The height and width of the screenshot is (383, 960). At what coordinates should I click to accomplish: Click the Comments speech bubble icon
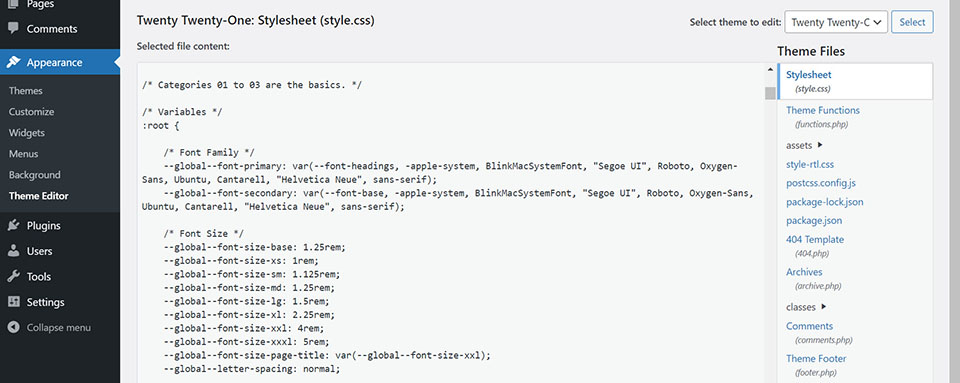pyautogui.click(x=13, y=28)
